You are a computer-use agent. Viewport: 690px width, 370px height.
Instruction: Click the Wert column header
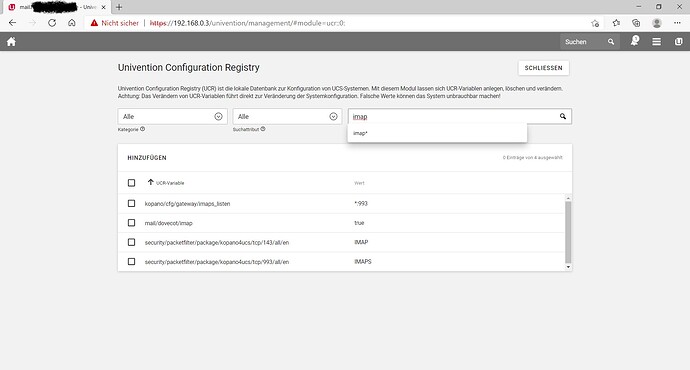tap(359, 183)
